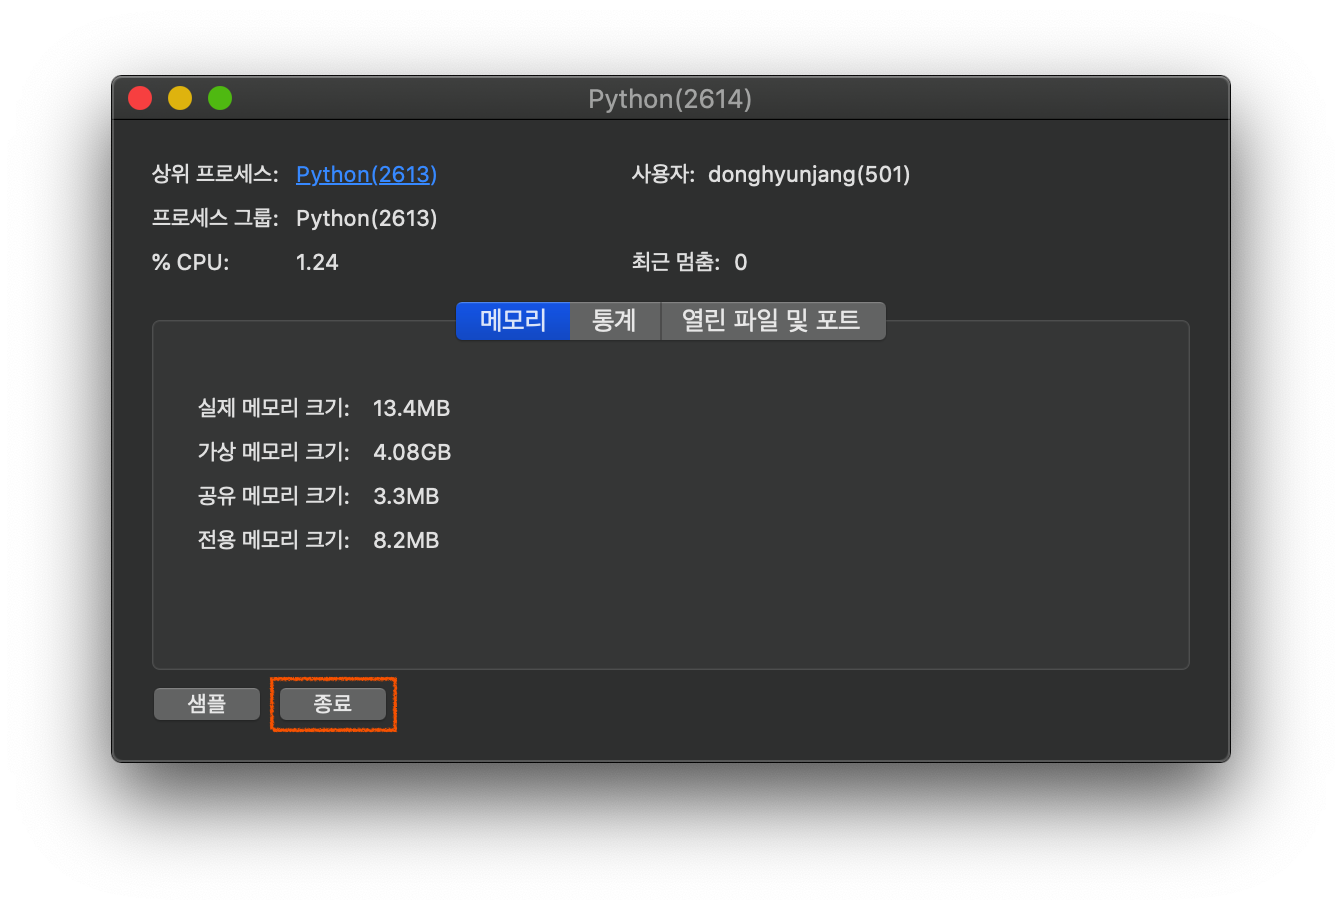Open the 열린 파일 및 포트 tab
1342x910 pixels.
pos(772,321)
